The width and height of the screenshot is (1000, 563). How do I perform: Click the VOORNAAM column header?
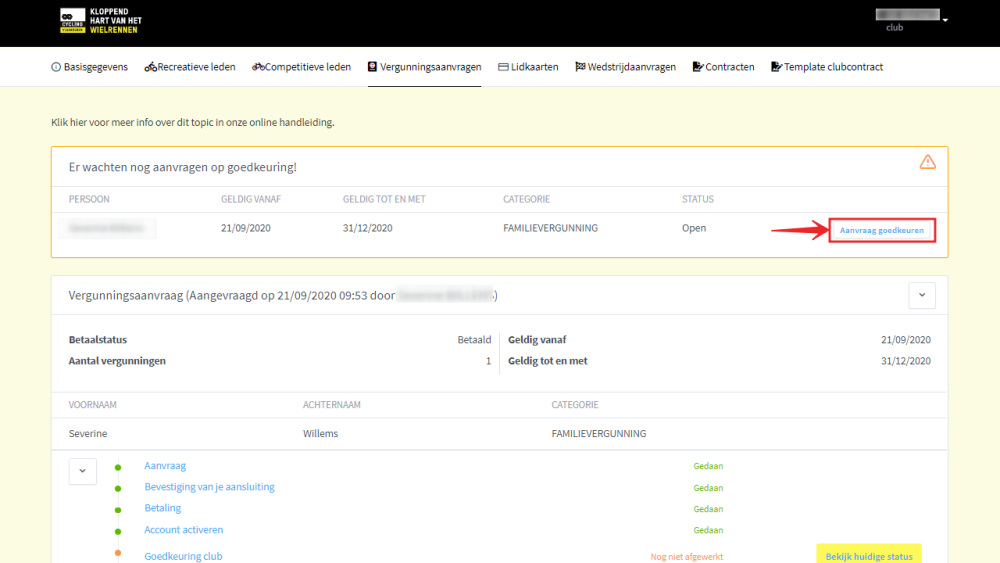(x=92, y=404)
